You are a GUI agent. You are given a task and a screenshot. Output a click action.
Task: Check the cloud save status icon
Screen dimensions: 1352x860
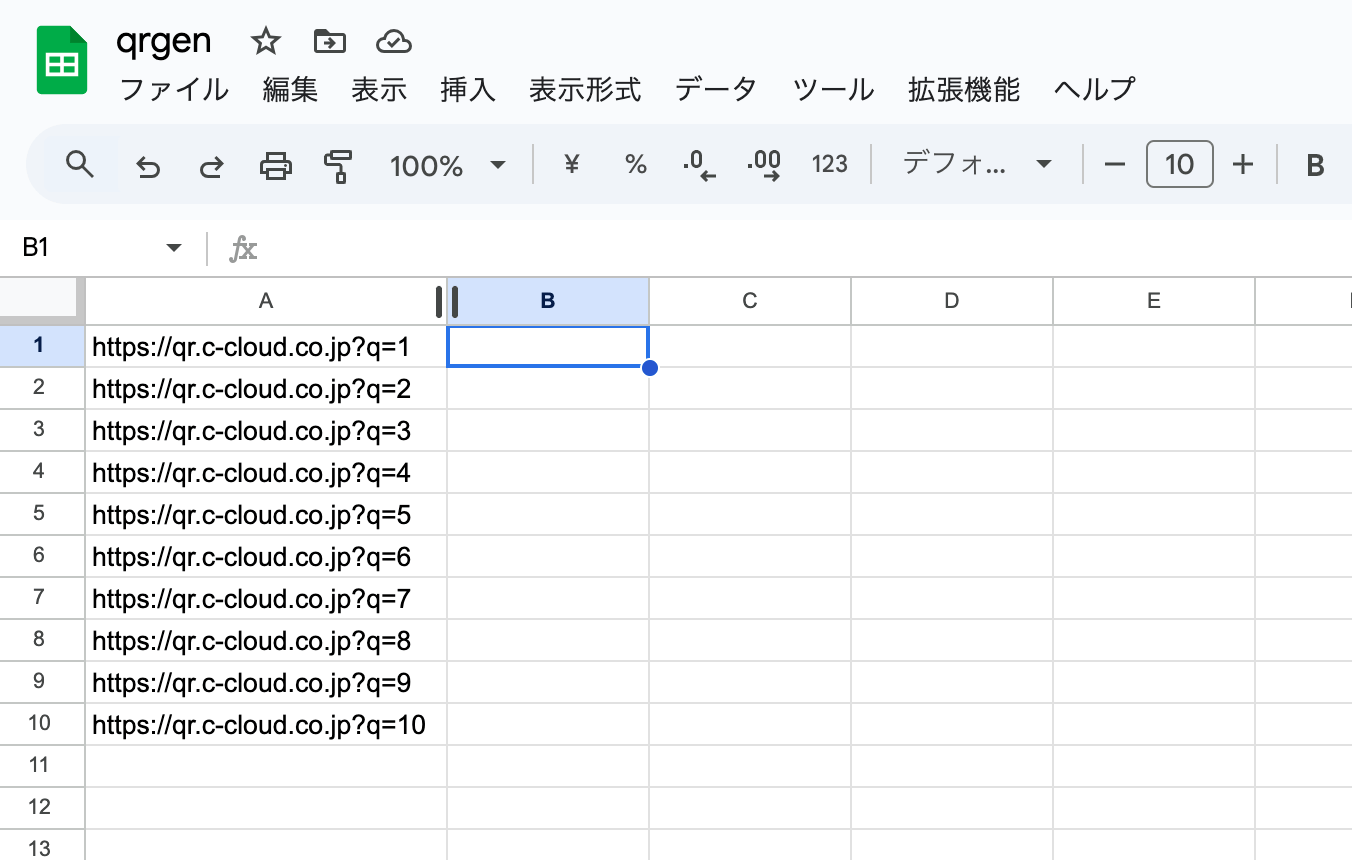click(394, 40)
